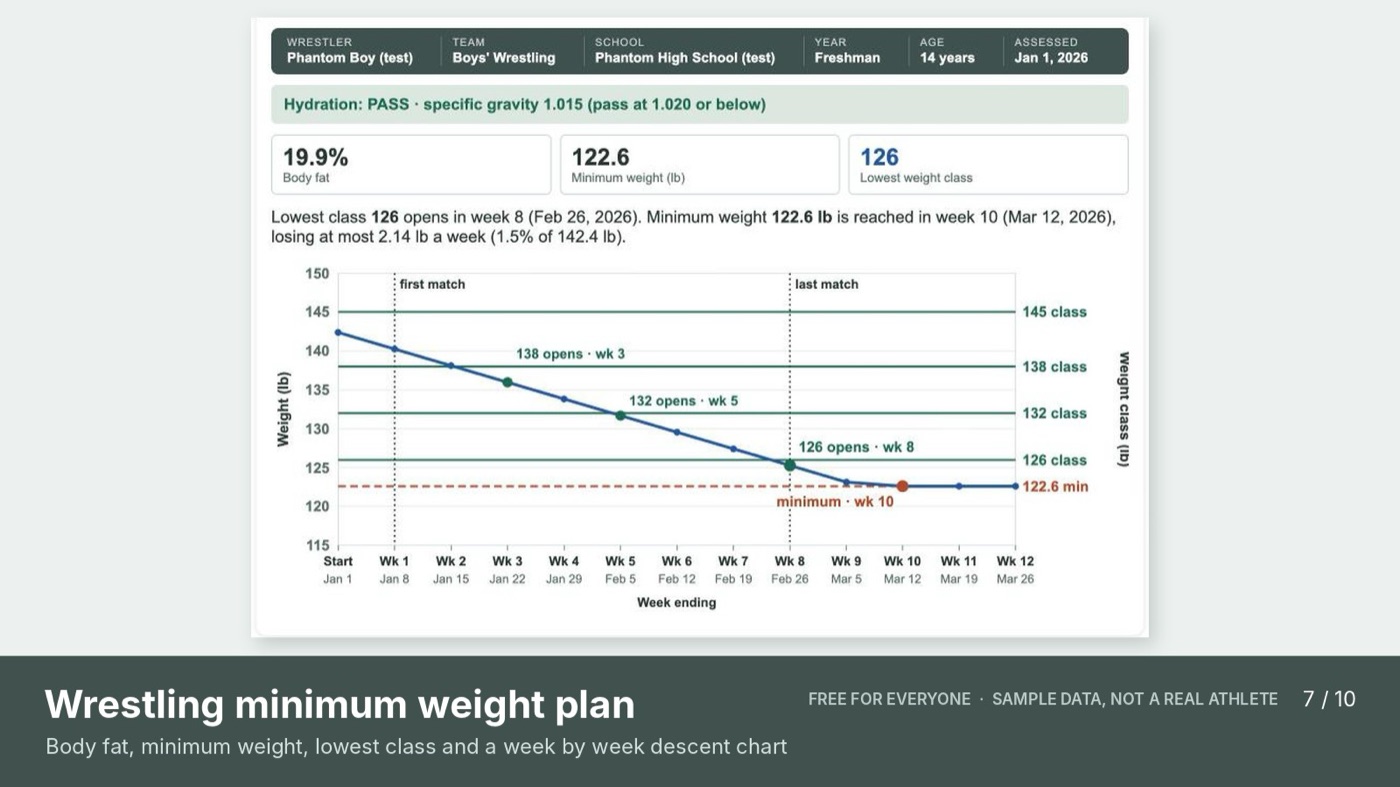Click the school value "Phantom High School (test)"
This screenshot has width=1400, height=787.
point(685,58)
